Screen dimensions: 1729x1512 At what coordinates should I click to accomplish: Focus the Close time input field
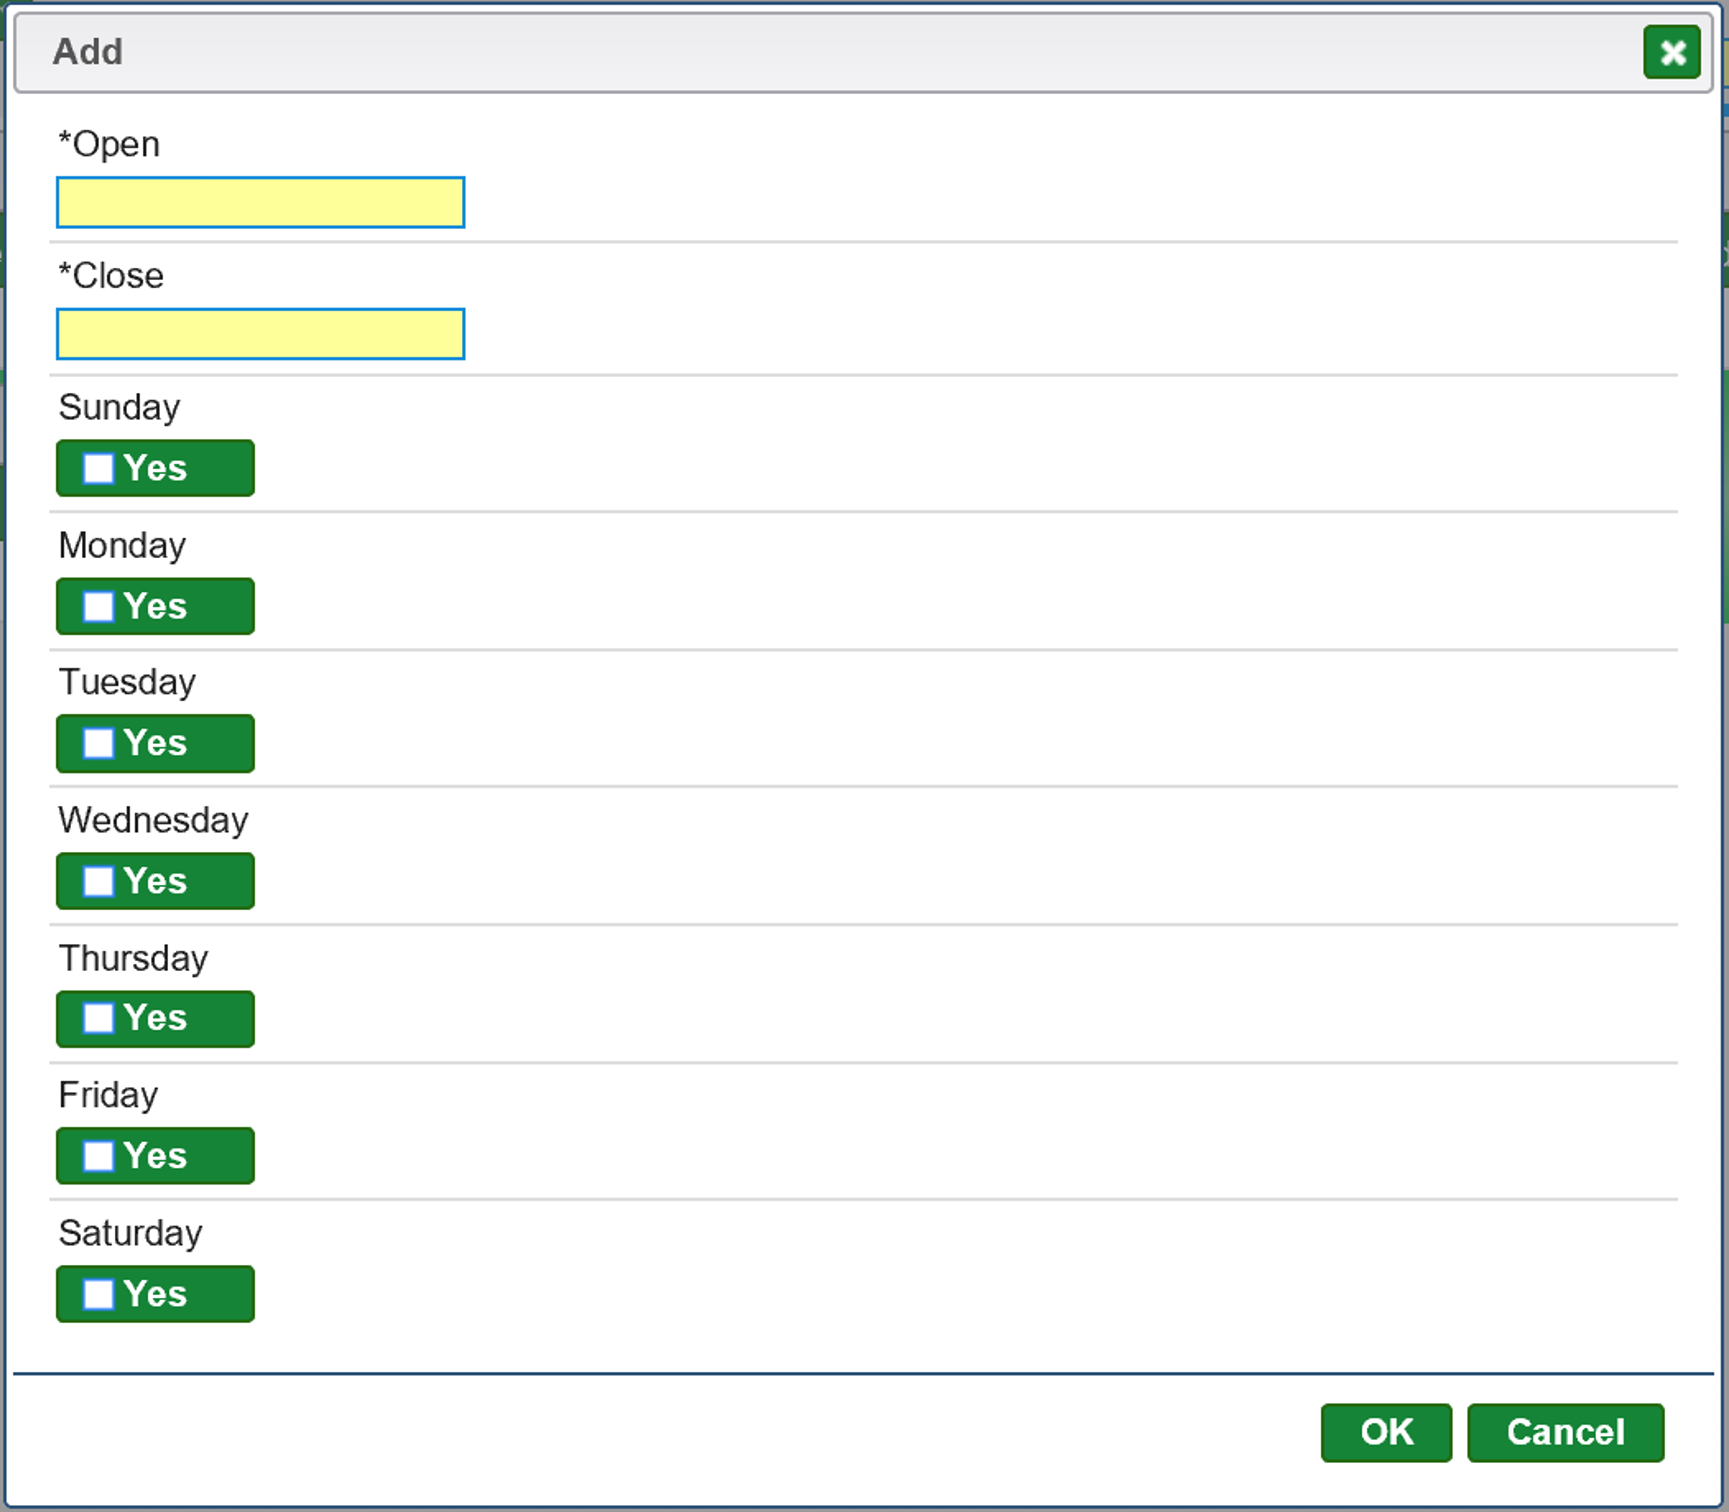(x=260, y=334)
